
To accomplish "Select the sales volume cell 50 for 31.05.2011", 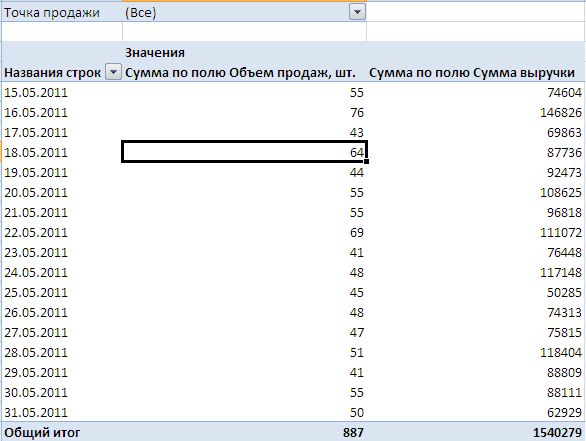I will point(244,413).
